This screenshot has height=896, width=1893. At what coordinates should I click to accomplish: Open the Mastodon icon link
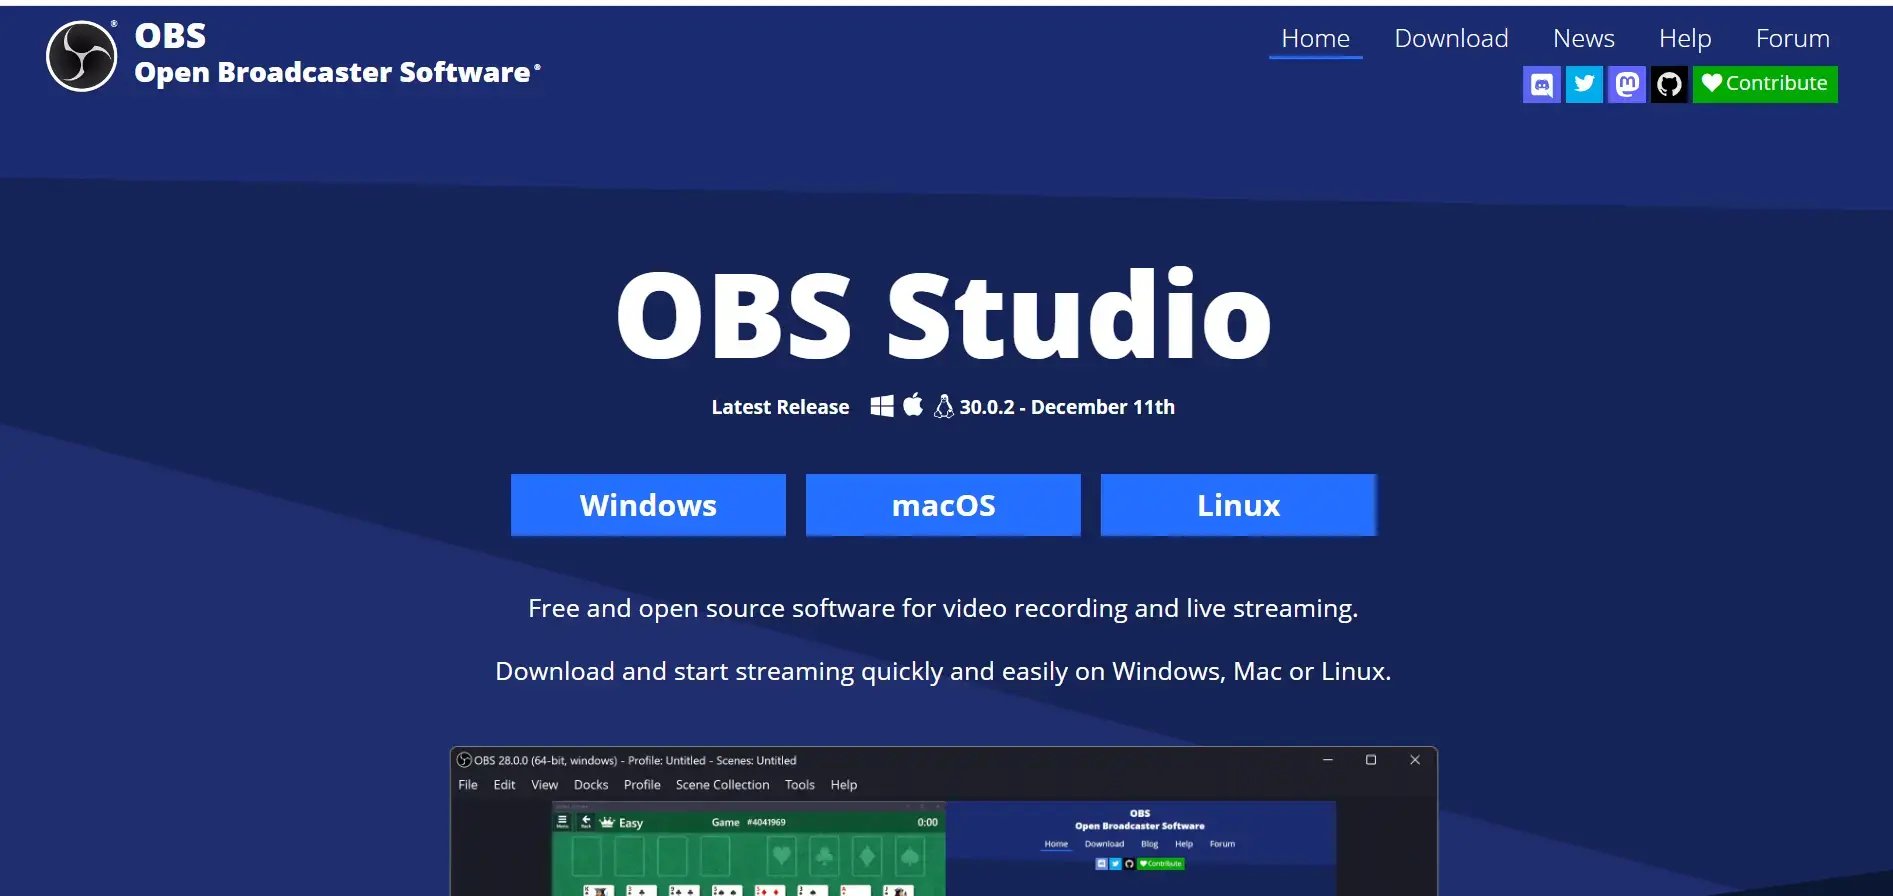[x=1627, y=84]
